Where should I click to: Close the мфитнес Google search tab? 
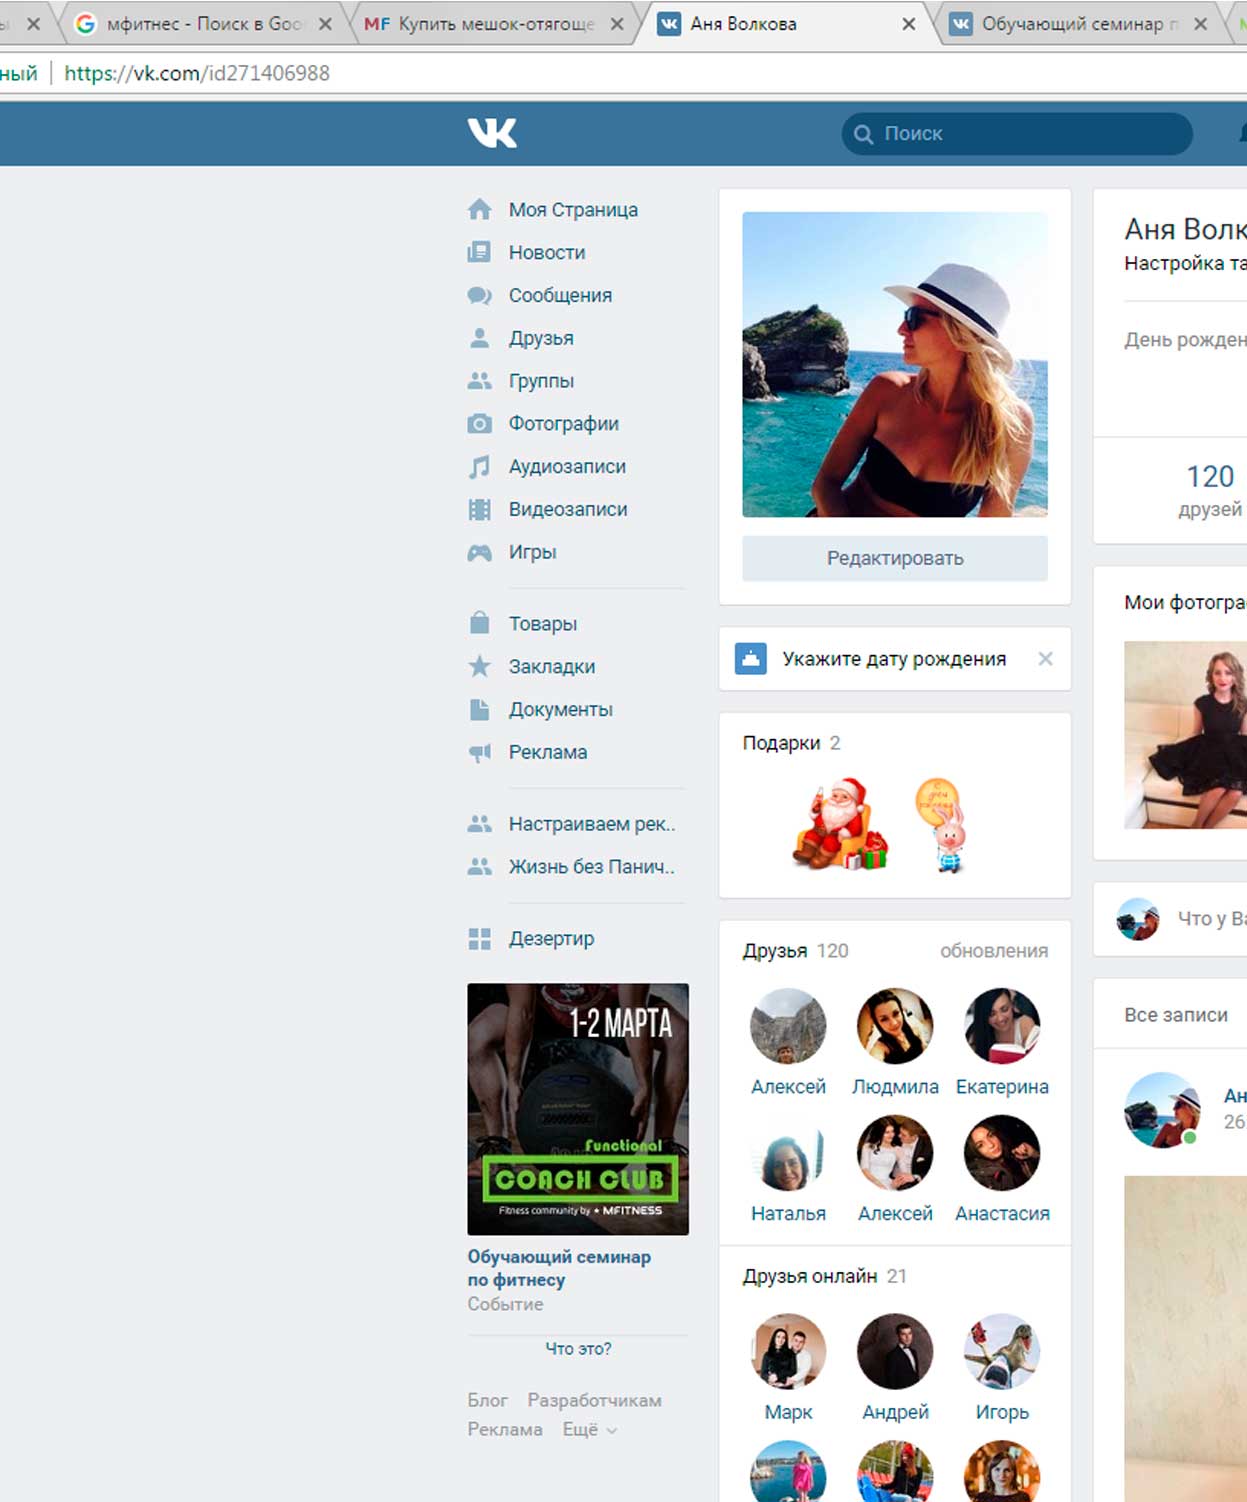point(325,24)
